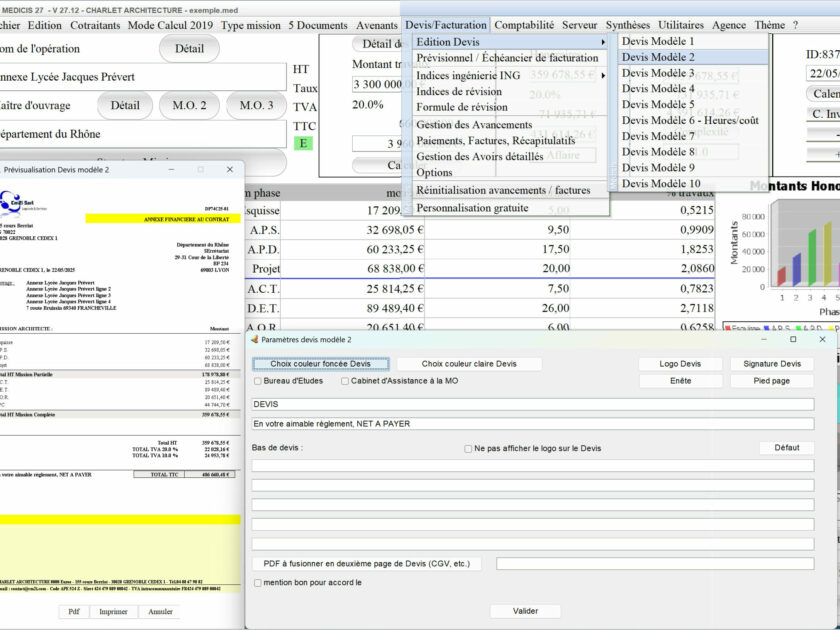Open the 5 Documents menu
The width and height of the screenshot is (840, 630).
(x=318, y=25)
